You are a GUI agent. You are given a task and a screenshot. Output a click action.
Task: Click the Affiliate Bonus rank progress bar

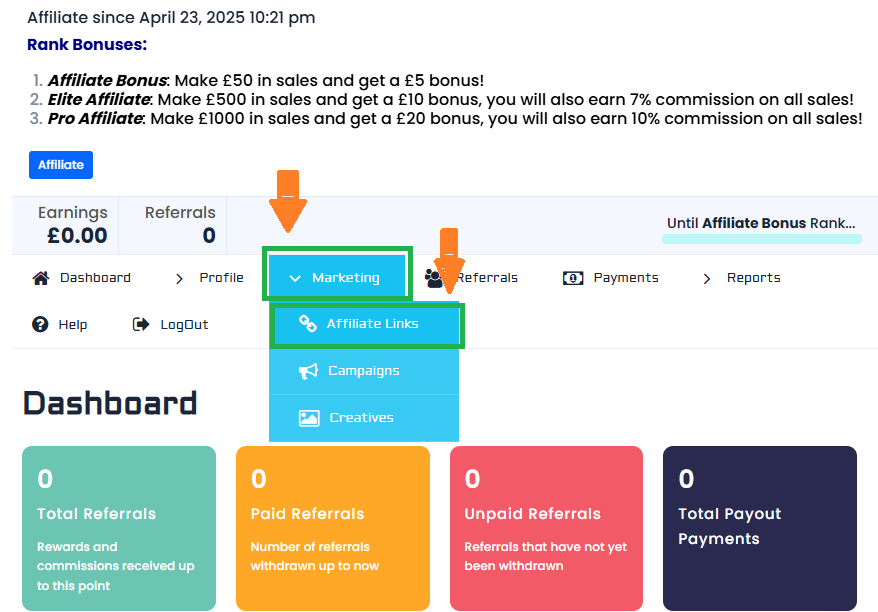(x=761, y=239)
